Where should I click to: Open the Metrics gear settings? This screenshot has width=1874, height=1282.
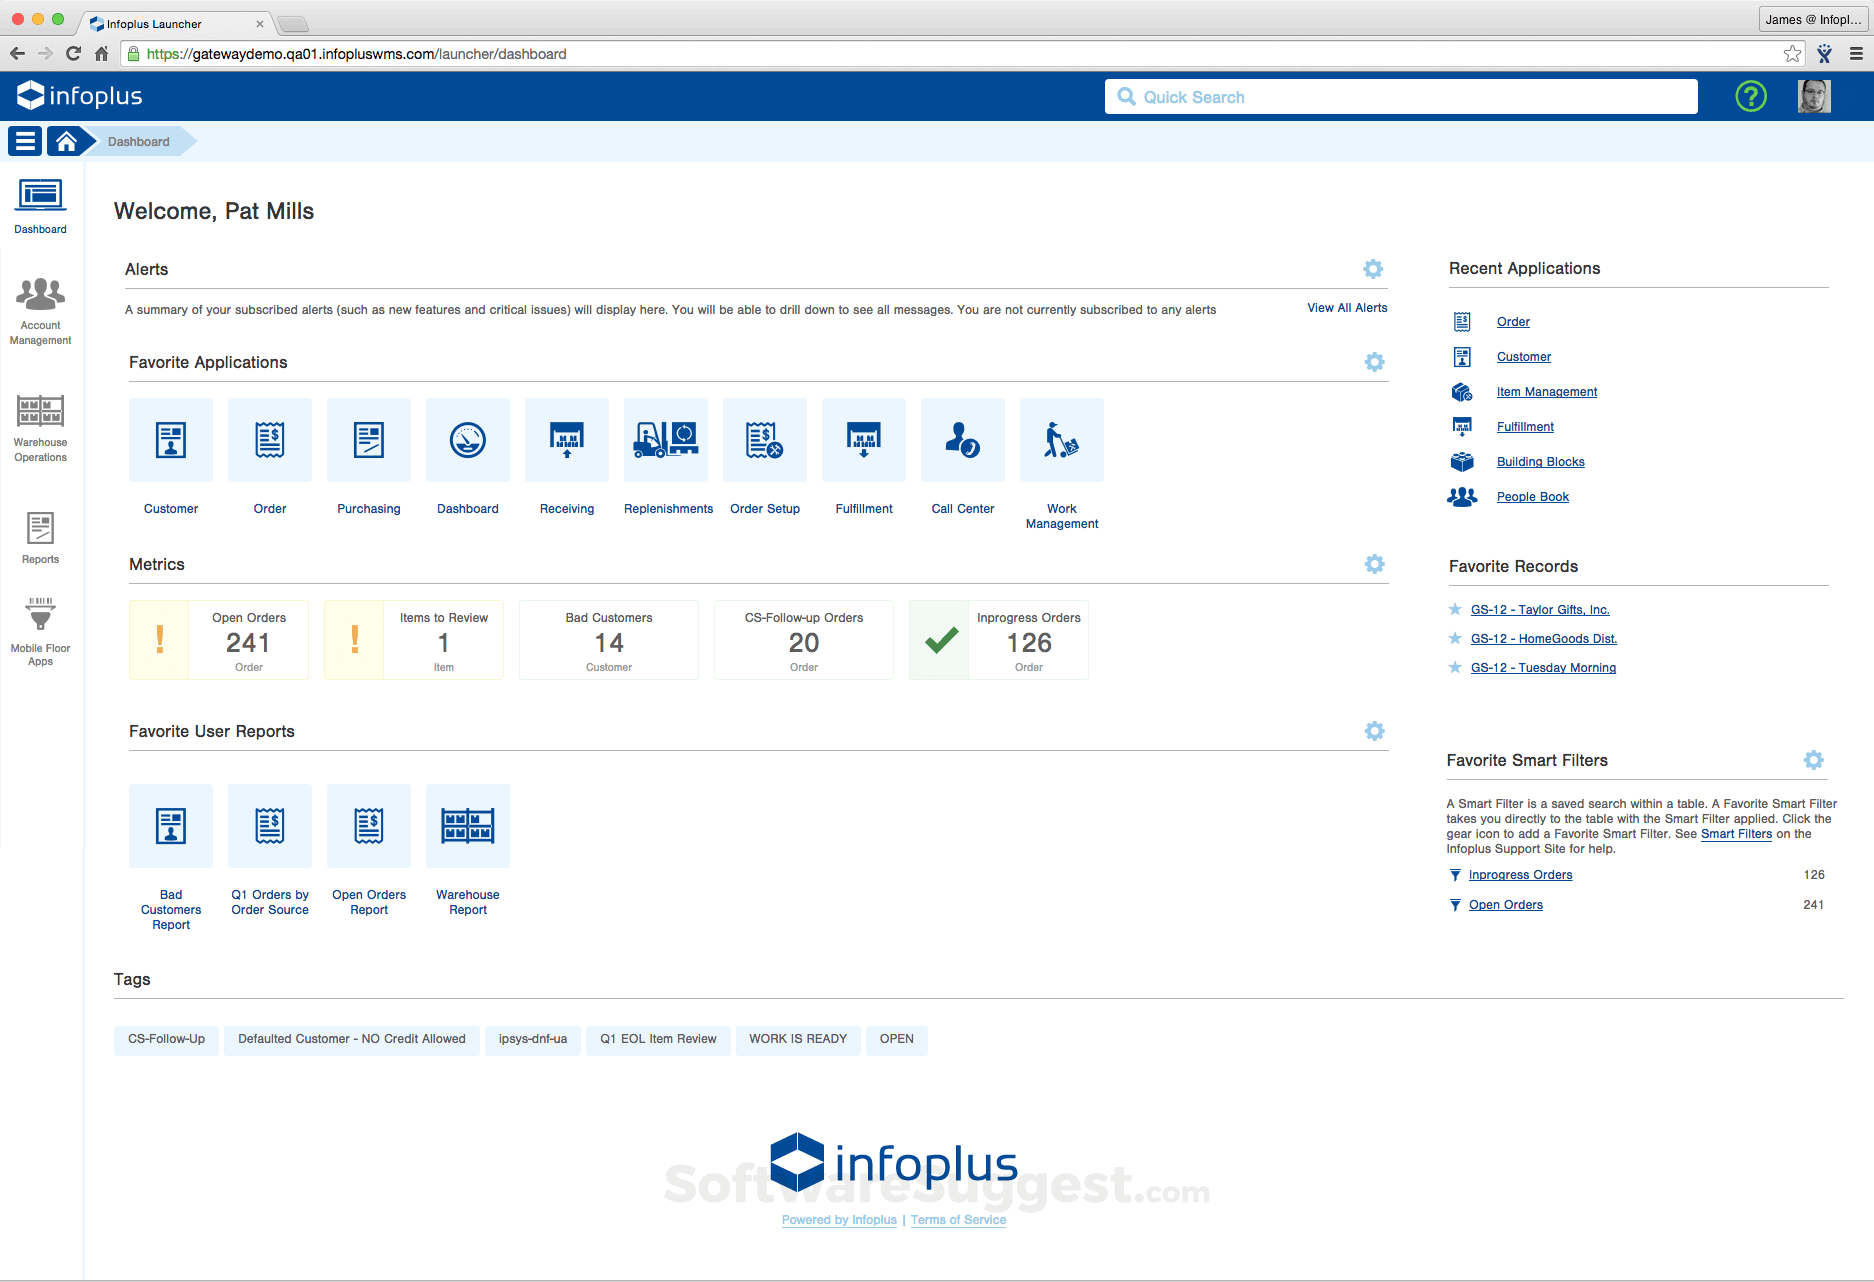[1374, 564]
